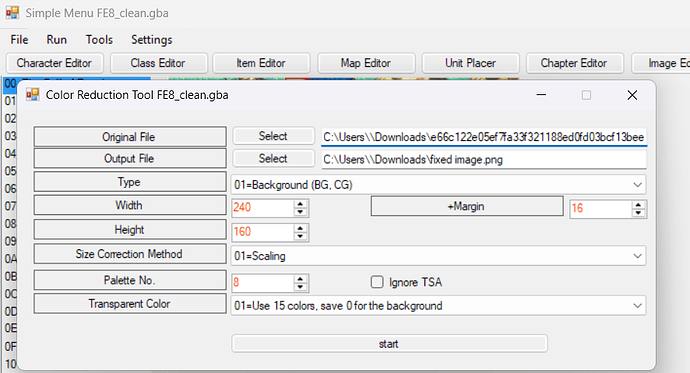
Task: Select row 0D in the list
Action: (10, 311)
